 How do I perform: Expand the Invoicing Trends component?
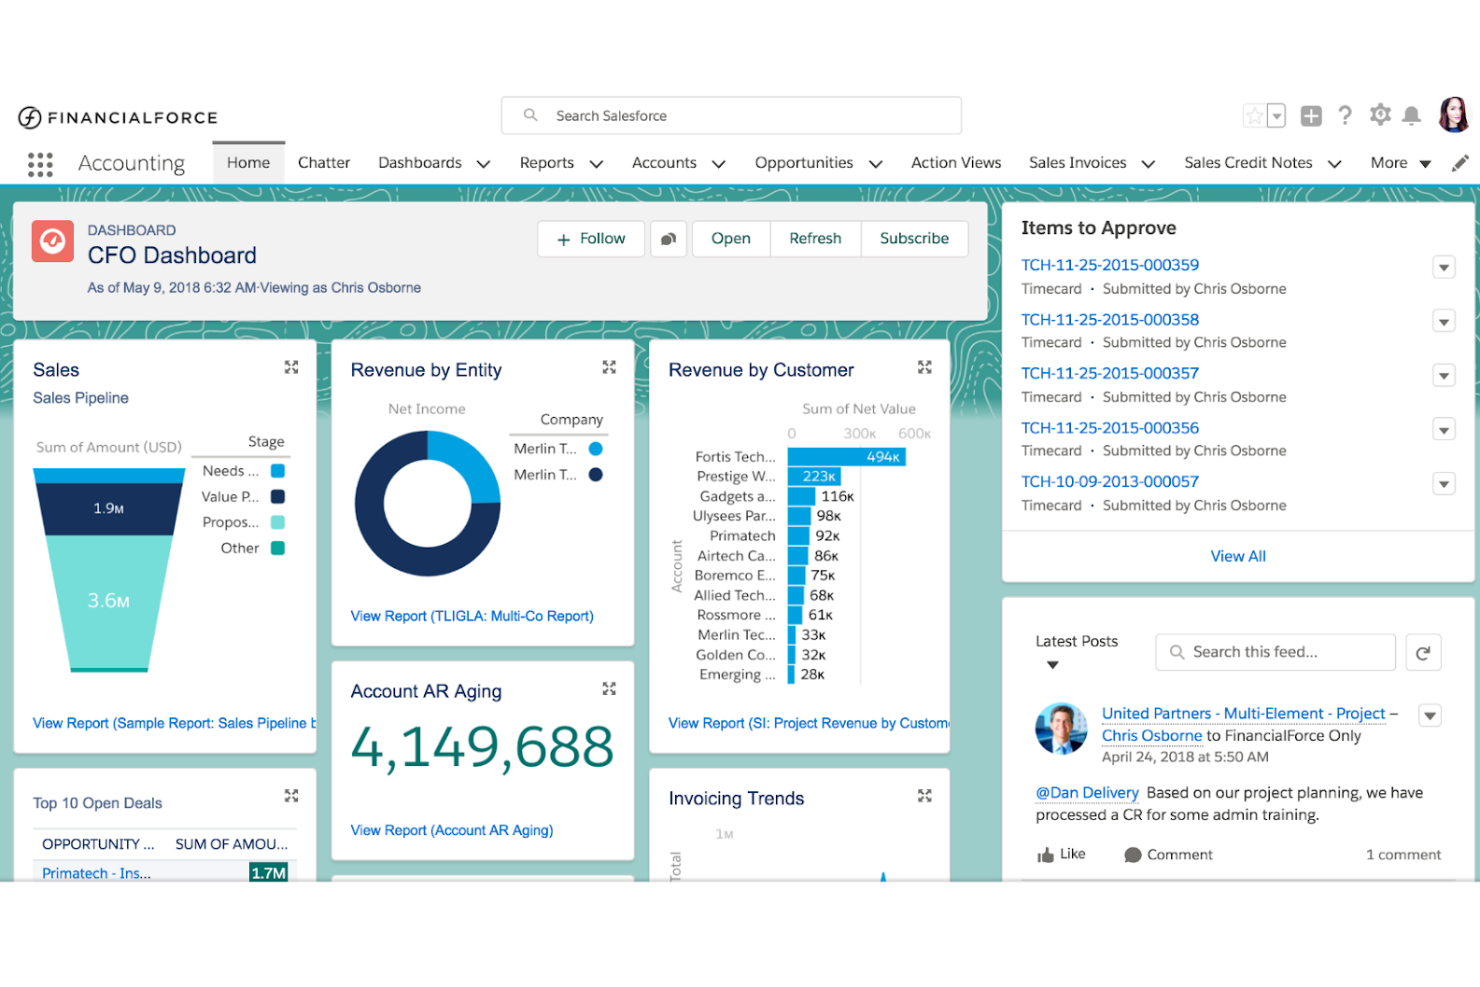pyautogui.click(x=925, y=795)
